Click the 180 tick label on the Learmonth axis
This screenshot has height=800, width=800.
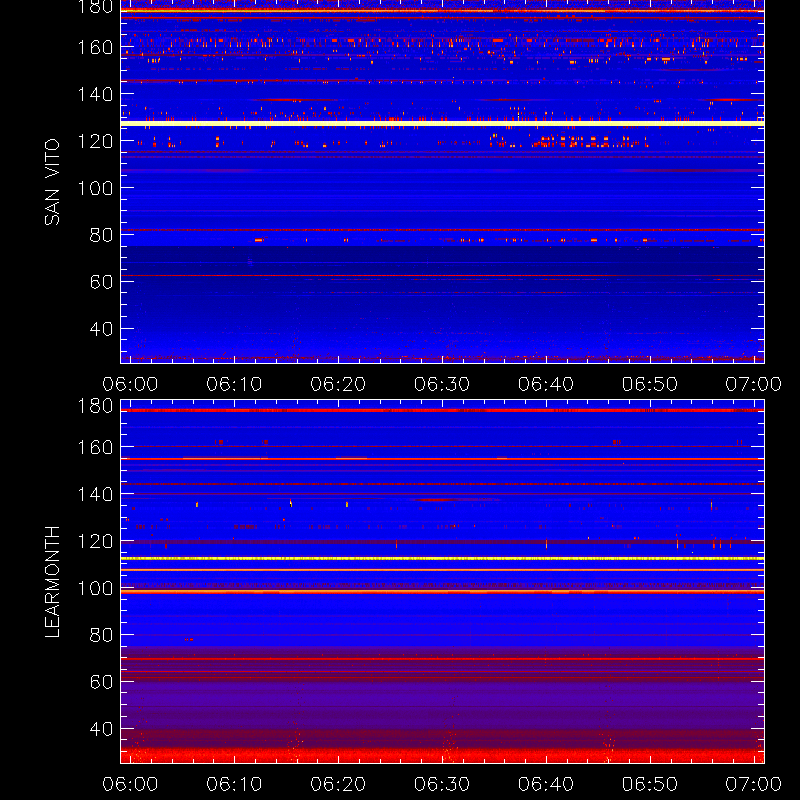click(x=95, y=406)
